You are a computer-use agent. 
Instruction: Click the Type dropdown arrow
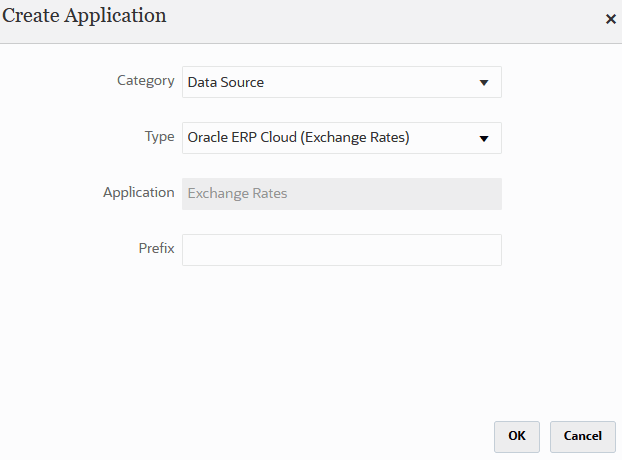click(x=483, y=138)
